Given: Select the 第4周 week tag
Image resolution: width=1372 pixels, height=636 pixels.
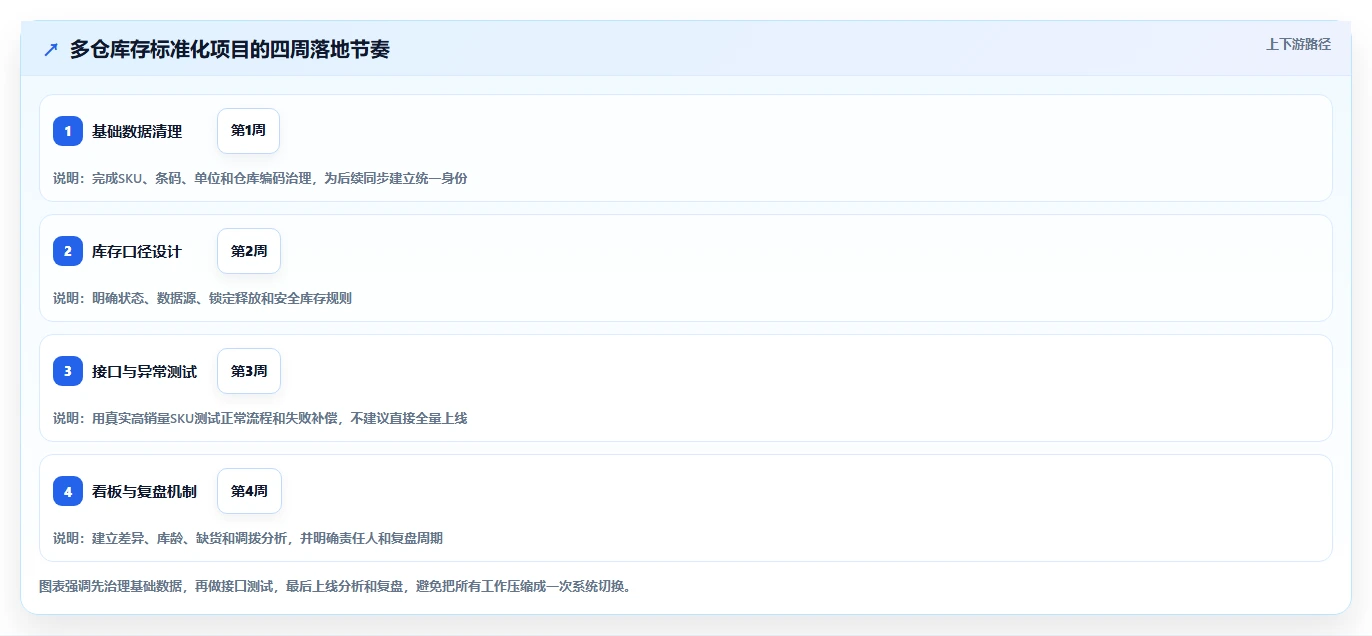Looking at the screenshot, I should tap(249, 491).
